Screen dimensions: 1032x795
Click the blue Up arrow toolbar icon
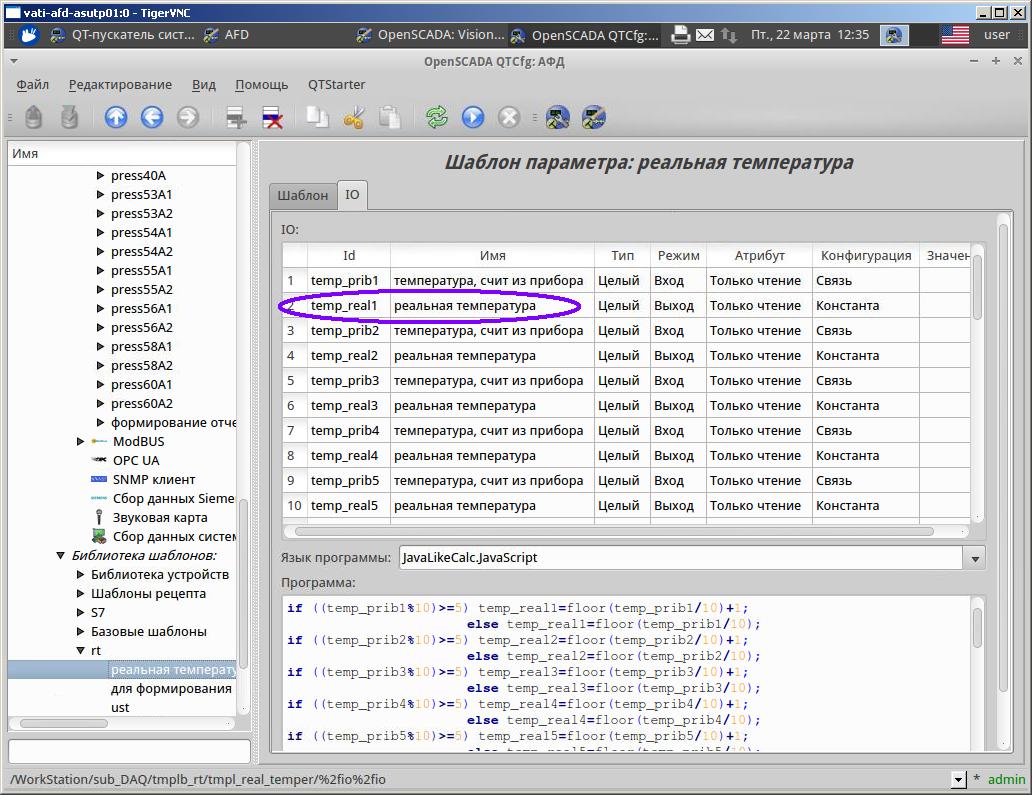click(x=116, y=118)
